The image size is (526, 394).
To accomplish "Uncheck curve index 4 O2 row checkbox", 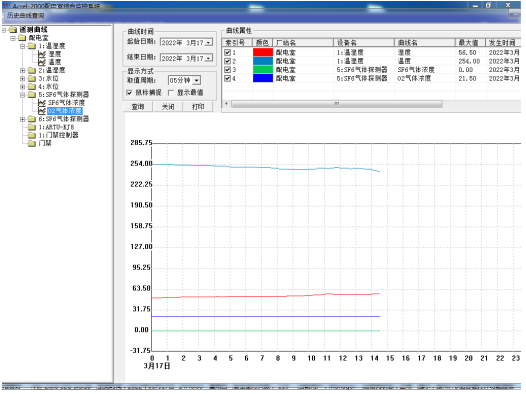I will tap(227, 78).
